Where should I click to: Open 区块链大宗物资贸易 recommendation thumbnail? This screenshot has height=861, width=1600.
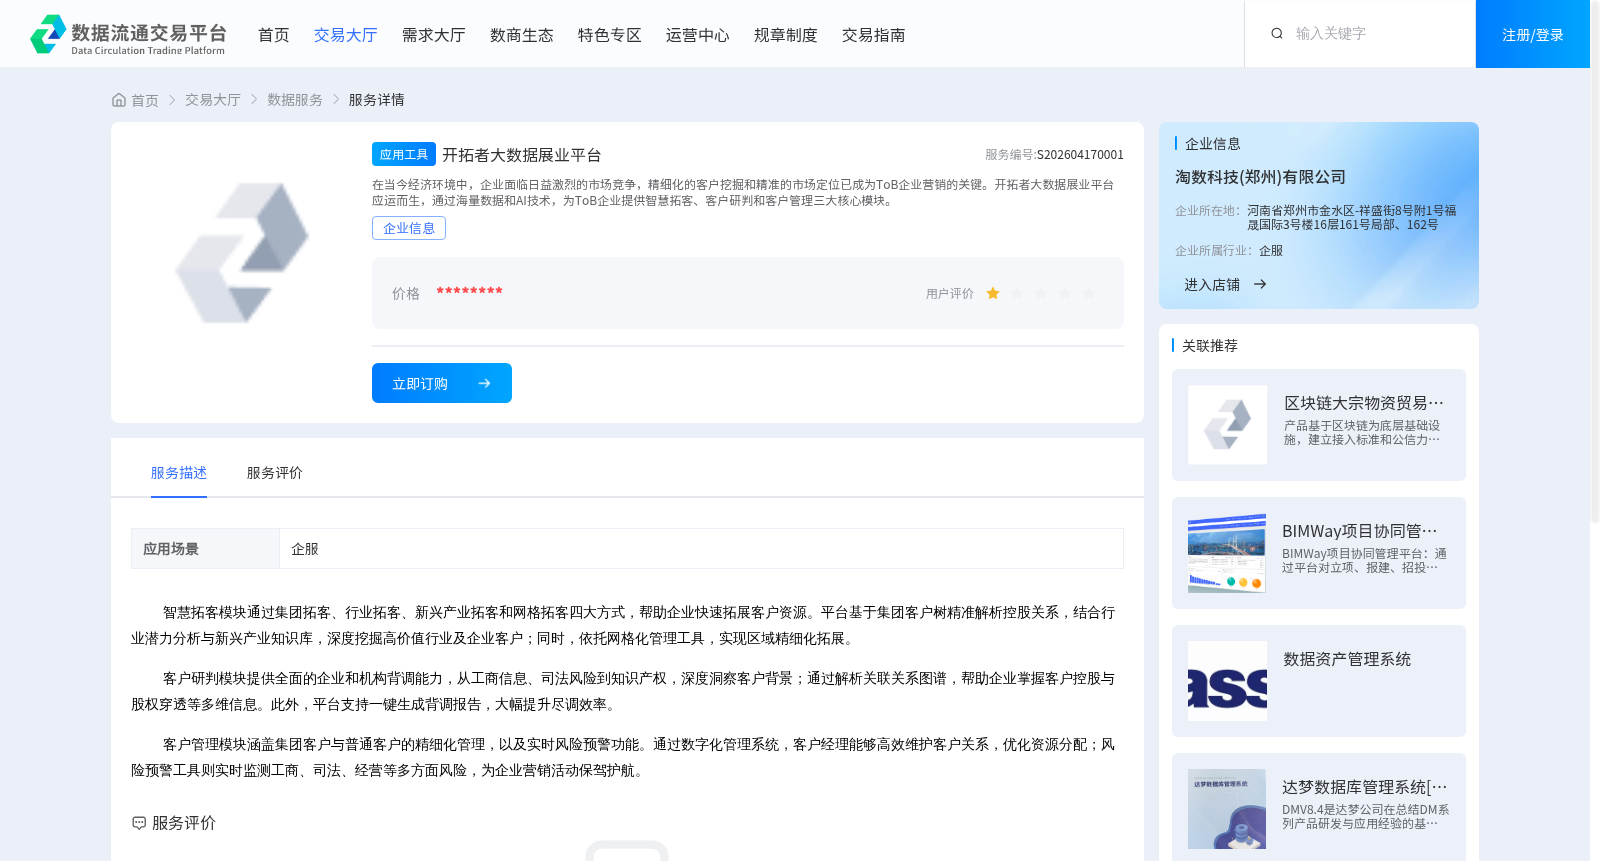[1227, 425]
